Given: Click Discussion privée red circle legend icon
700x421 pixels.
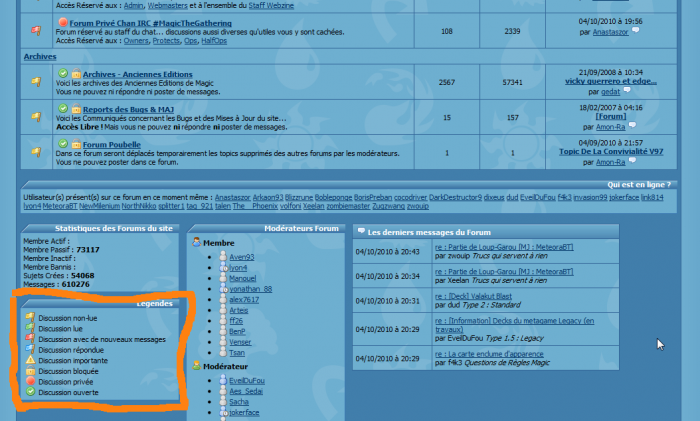Looking at the screenshot, I should (30, 381).
